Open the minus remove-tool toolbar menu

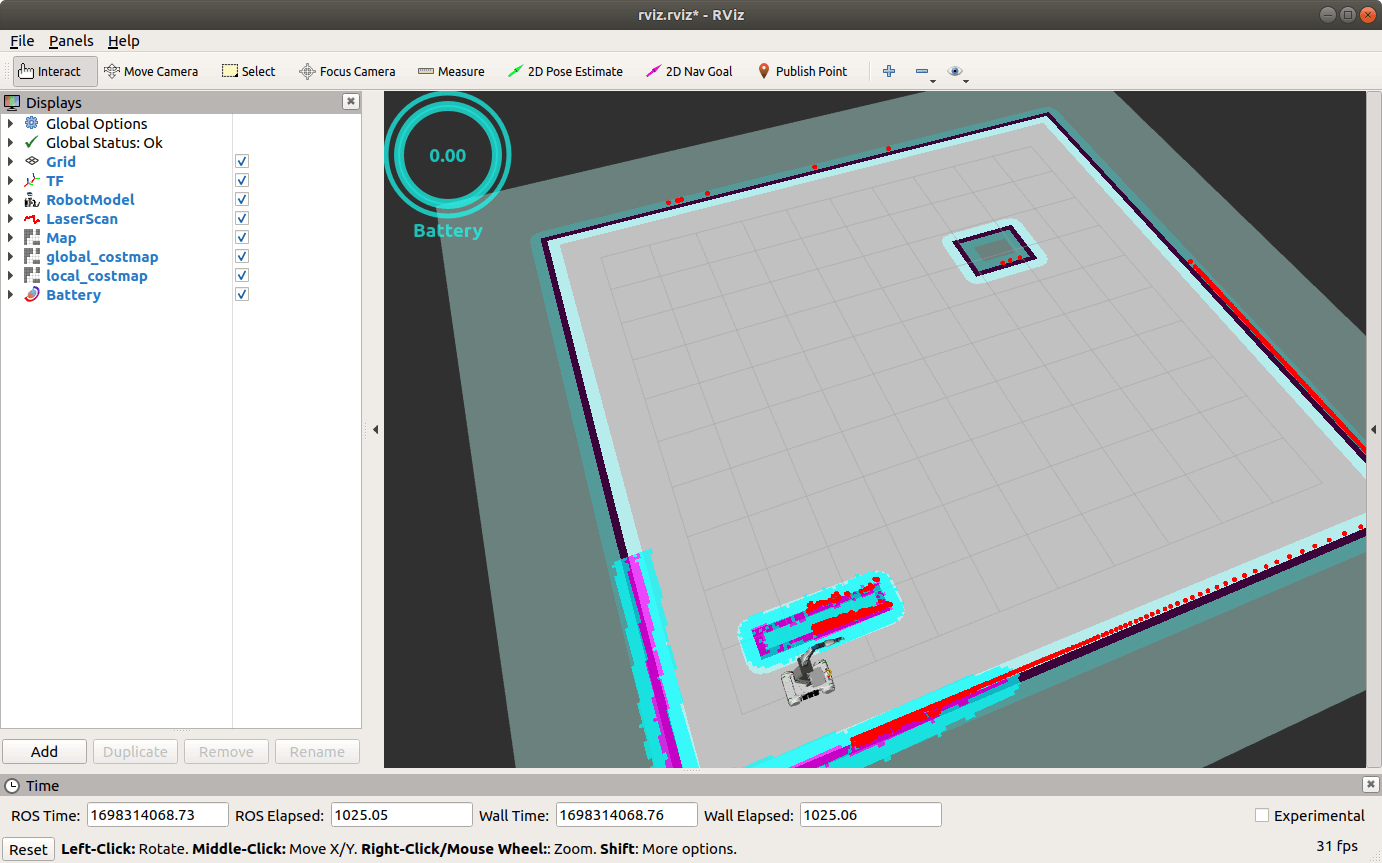pyautogui.click(x=924, y=72)
